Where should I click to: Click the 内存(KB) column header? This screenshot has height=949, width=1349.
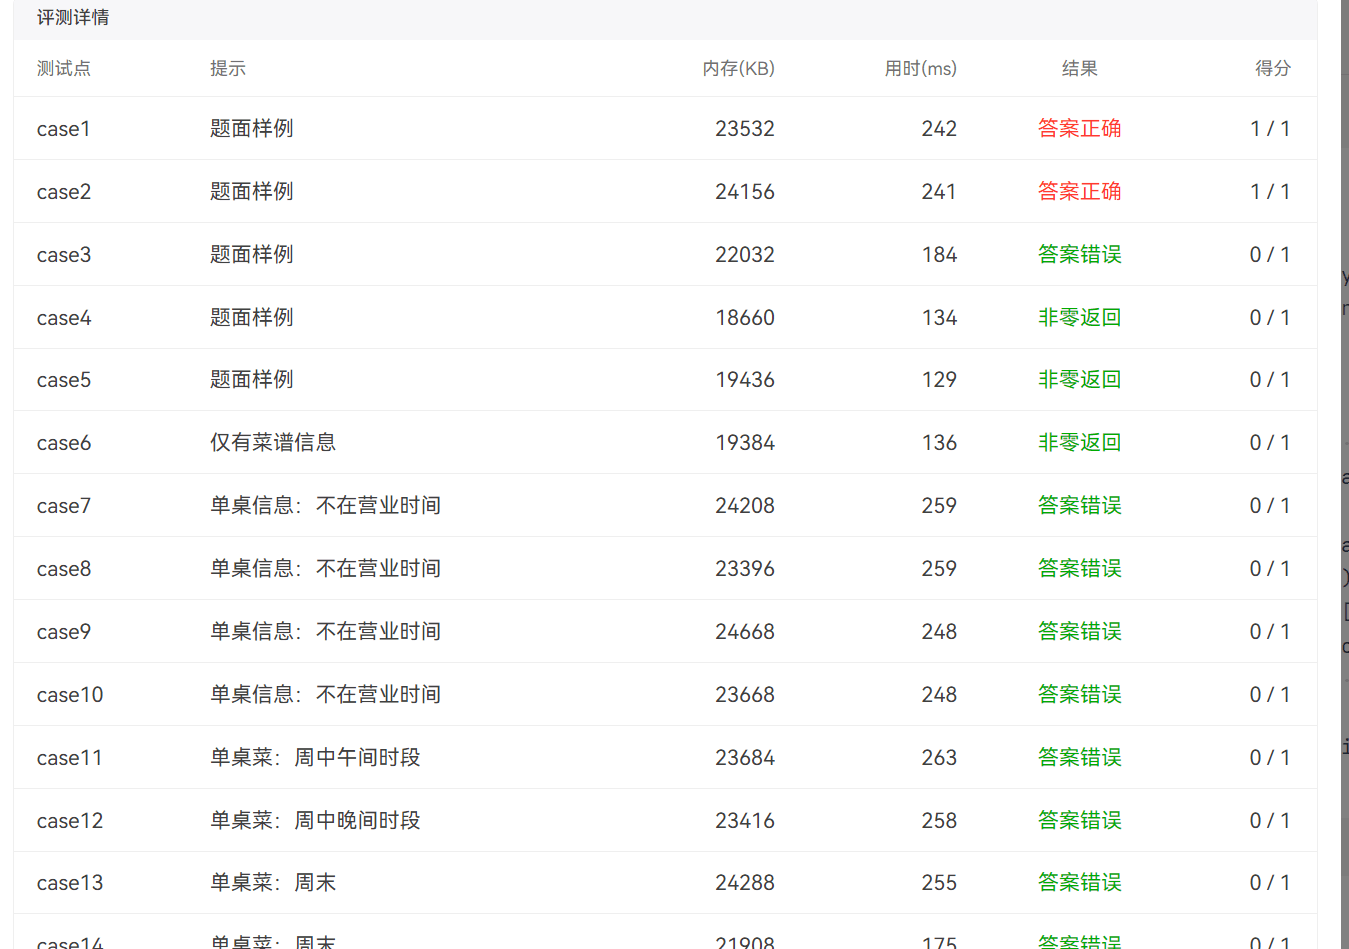pos(738,68)
